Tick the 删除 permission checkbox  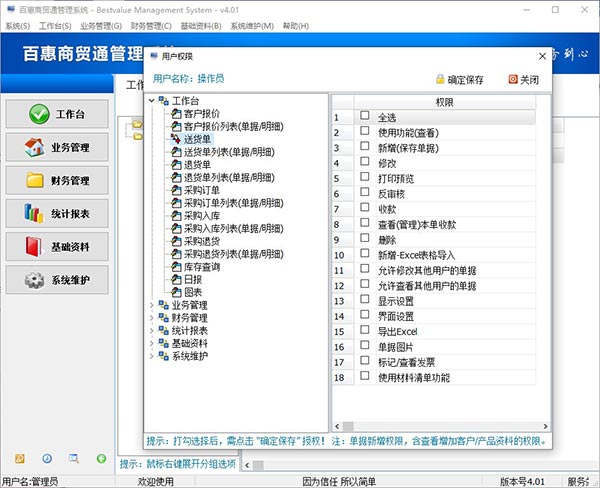tap(365, 238)
